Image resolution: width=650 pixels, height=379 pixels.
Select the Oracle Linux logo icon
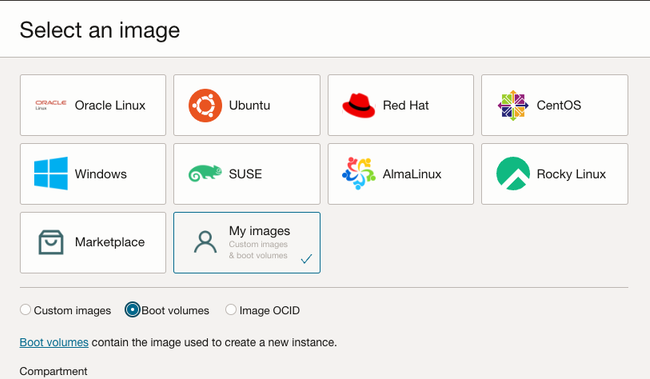coord(51,105)
